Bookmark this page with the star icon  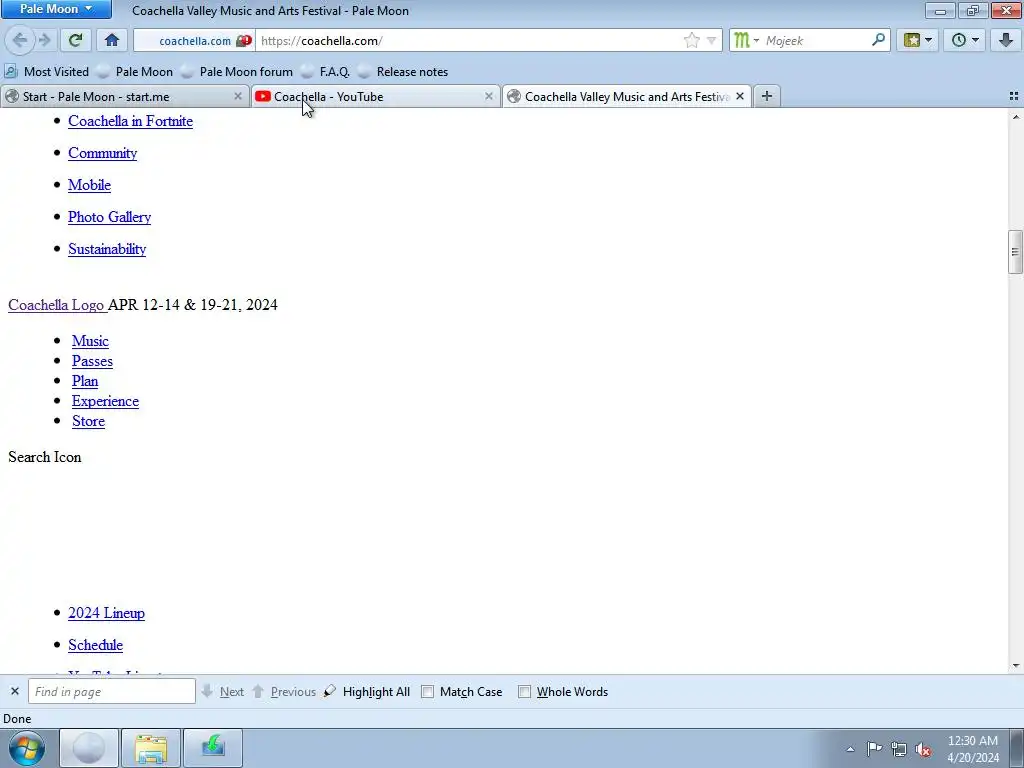(692, 40)
